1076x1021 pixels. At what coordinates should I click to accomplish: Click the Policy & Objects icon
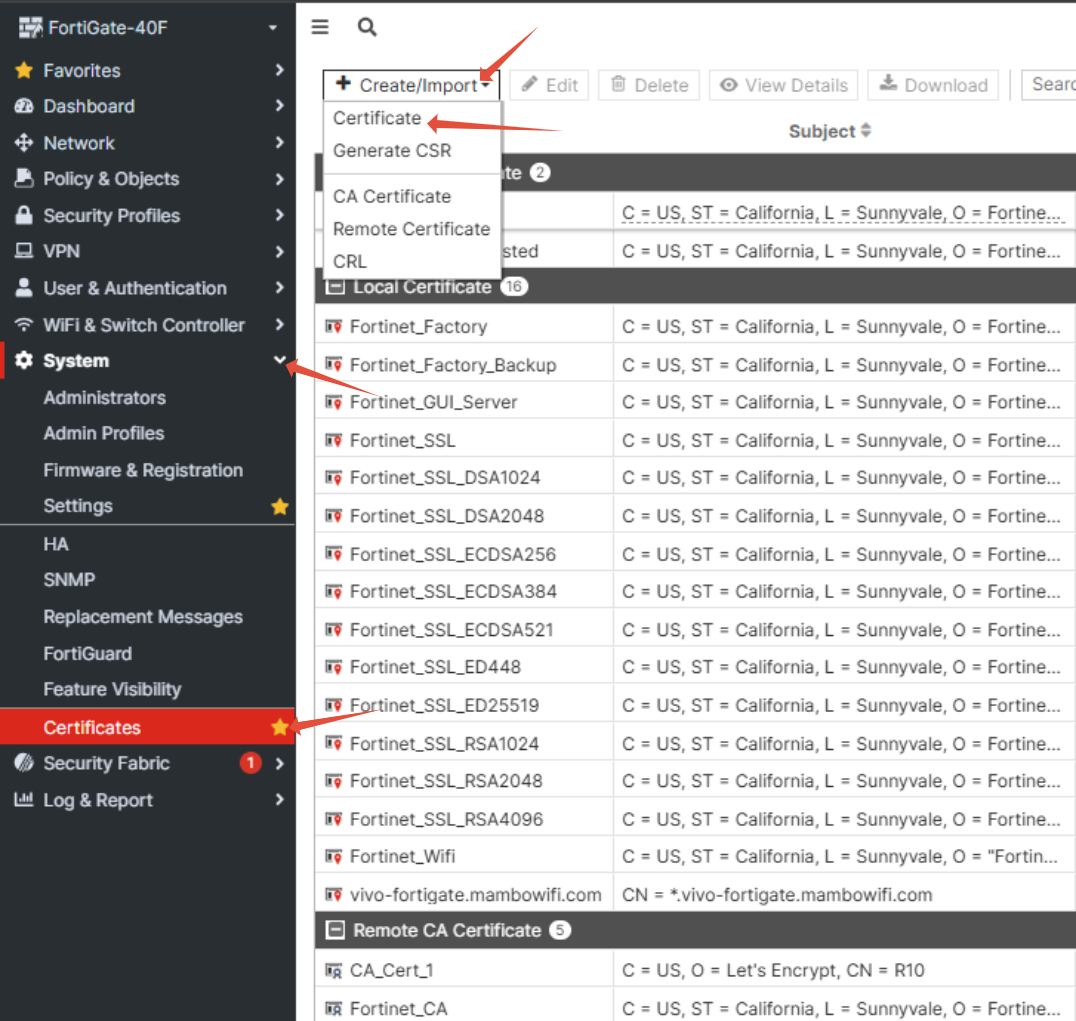click(x=24, y=178)
